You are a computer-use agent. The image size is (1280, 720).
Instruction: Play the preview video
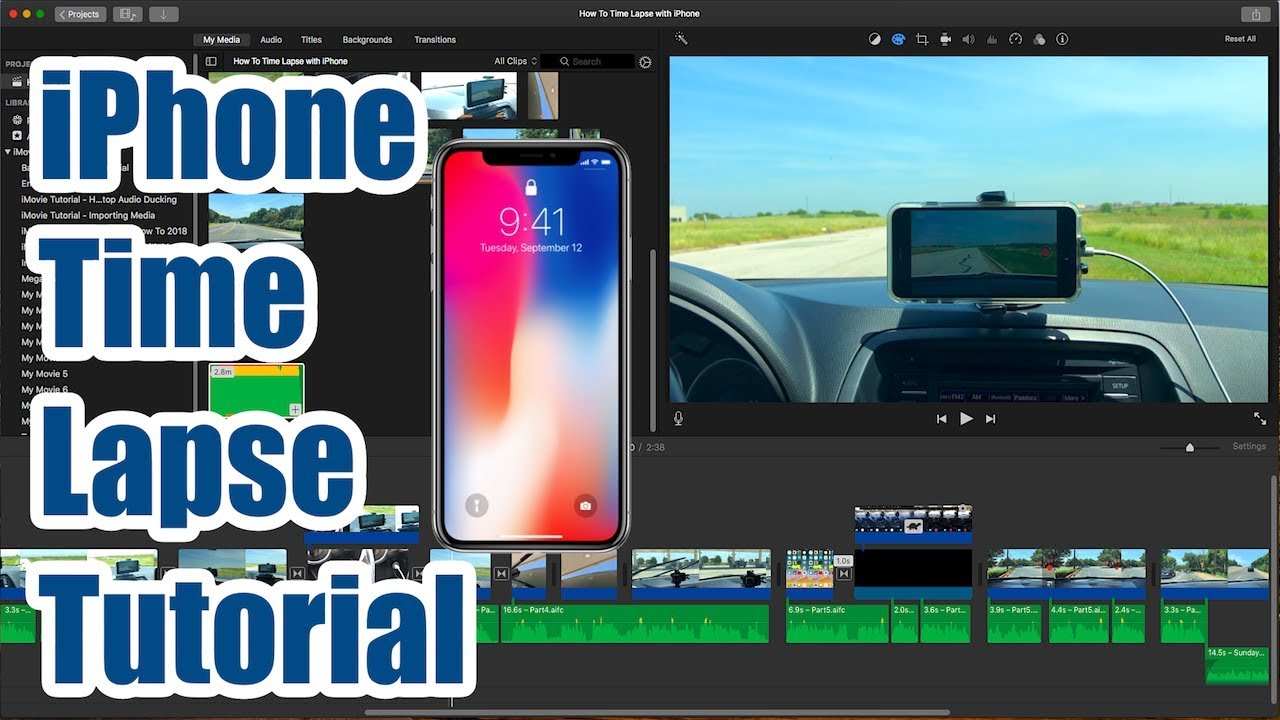click(966, 419)
